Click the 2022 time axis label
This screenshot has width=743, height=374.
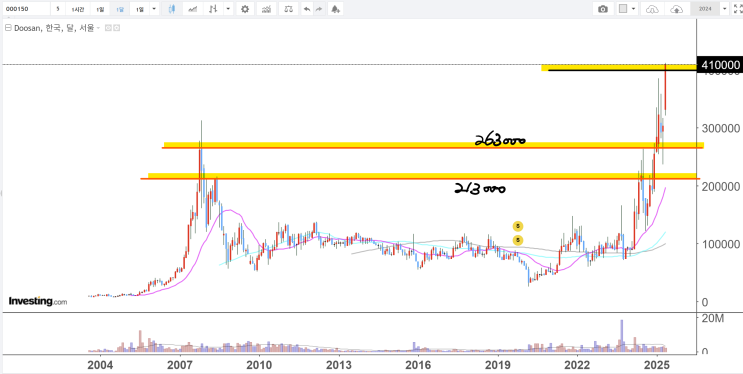pos(578,365)
